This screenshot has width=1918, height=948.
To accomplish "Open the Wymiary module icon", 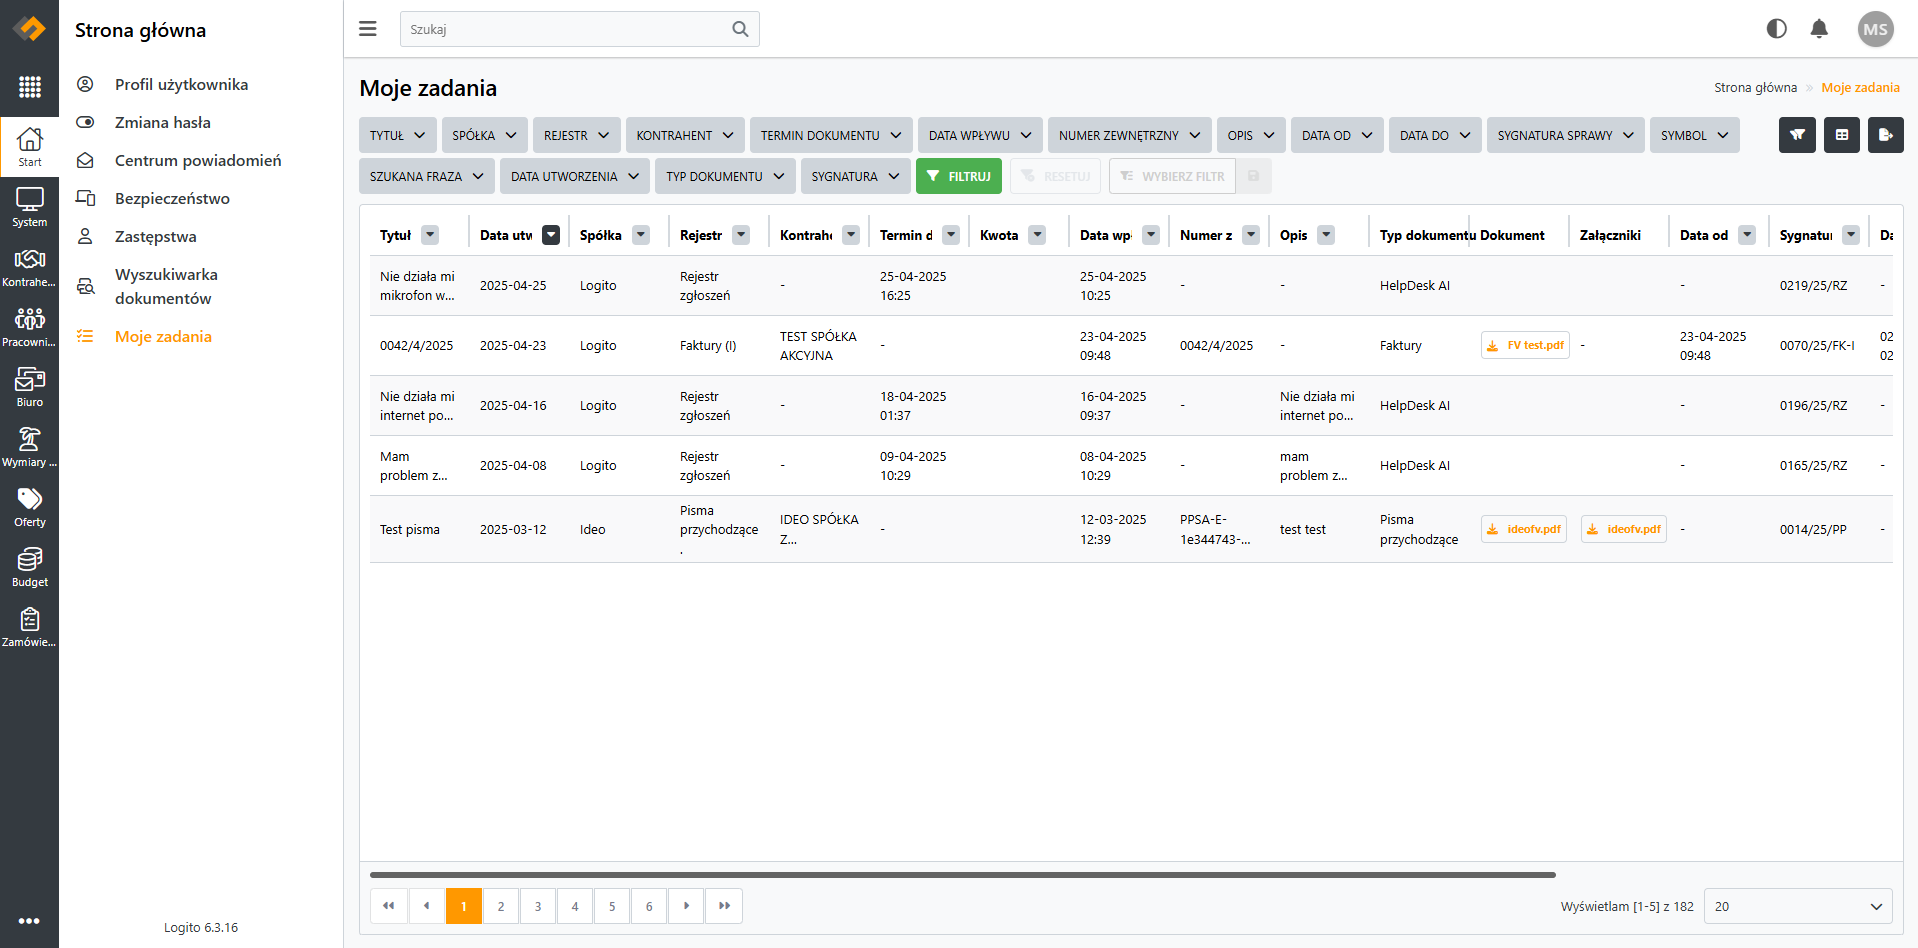I will point(30,447).
